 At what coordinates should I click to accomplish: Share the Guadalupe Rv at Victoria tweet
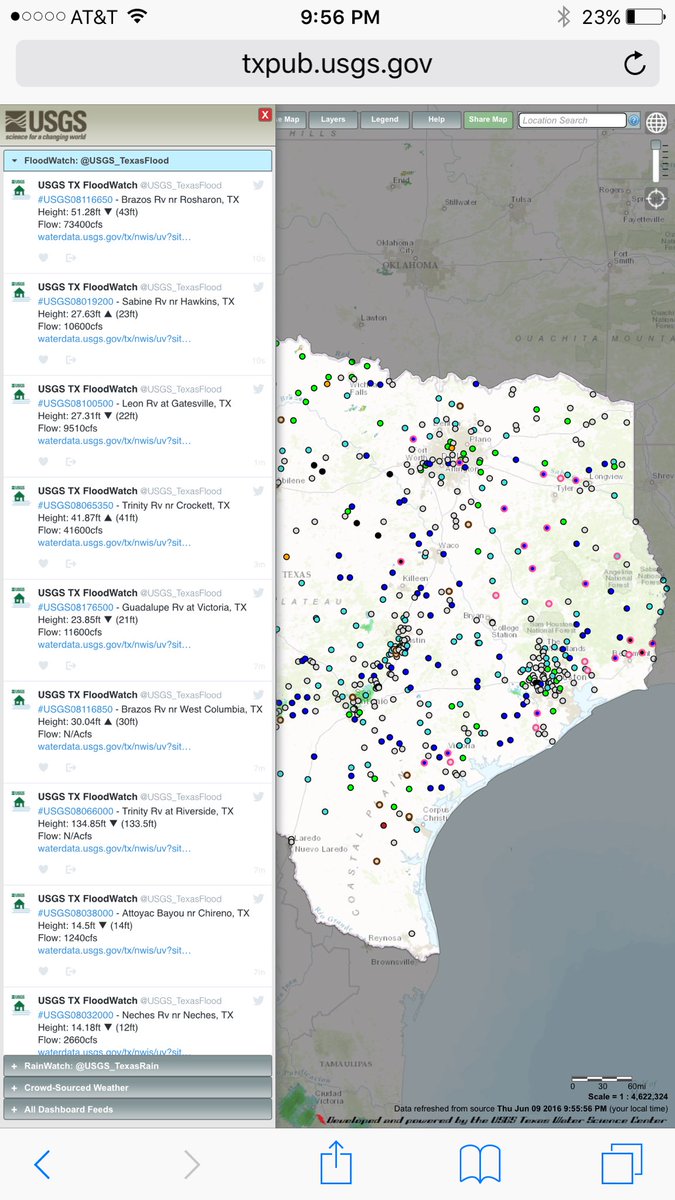point(71,666)
